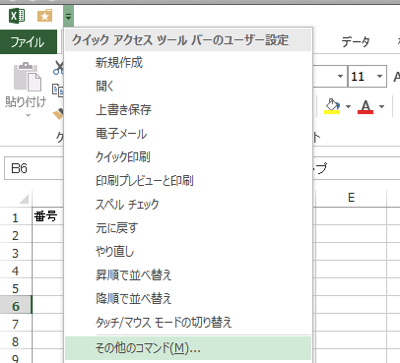The width and height of the screenshot is (400, 363).
Task: Select row 3 header
Action: point(16,253)
